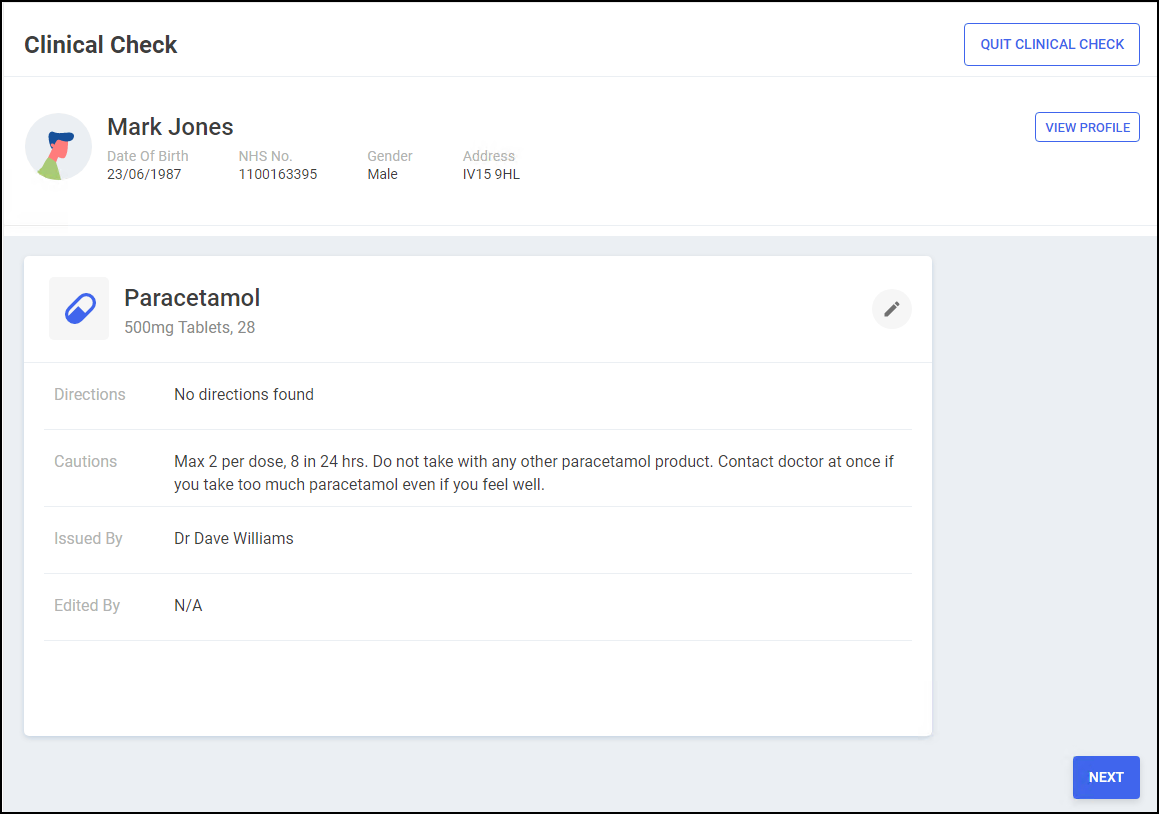The width and height of the screenshot is (1159, 814).
Task: Click the Paracetamol medication title
Action: coord(192,297)
